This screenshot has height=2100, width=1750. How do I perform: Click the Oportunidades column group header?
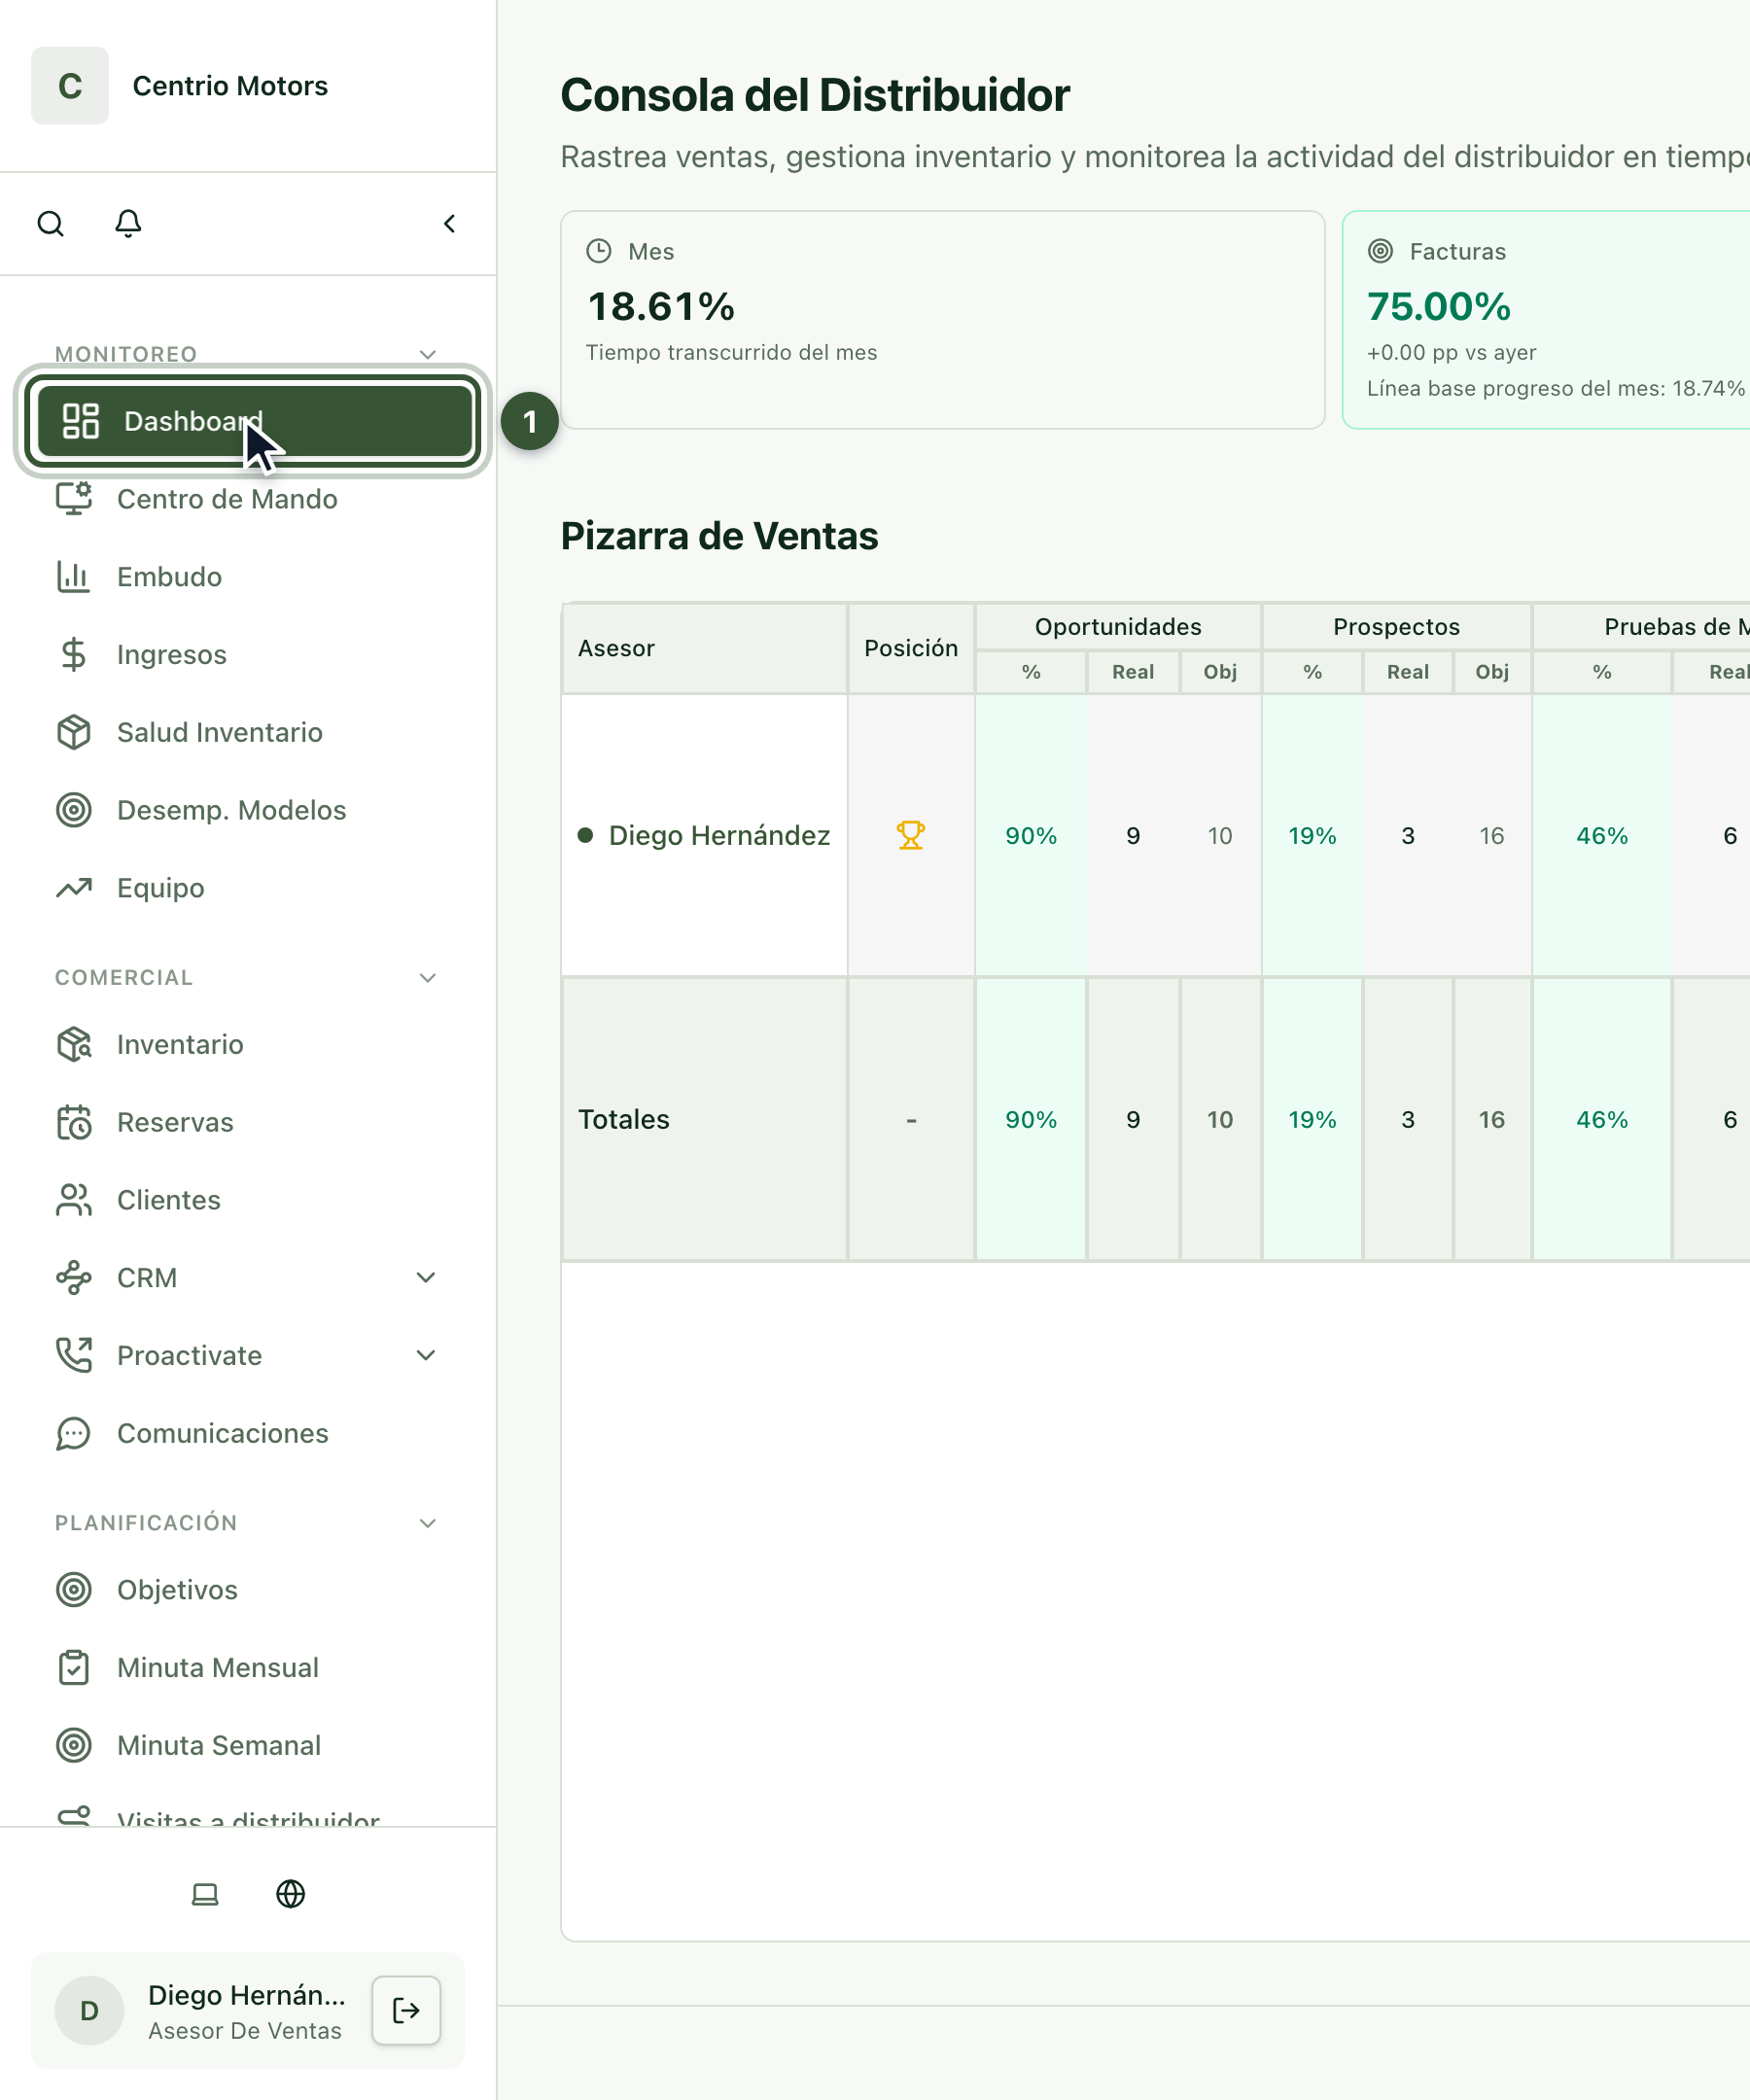(1118, 627)
